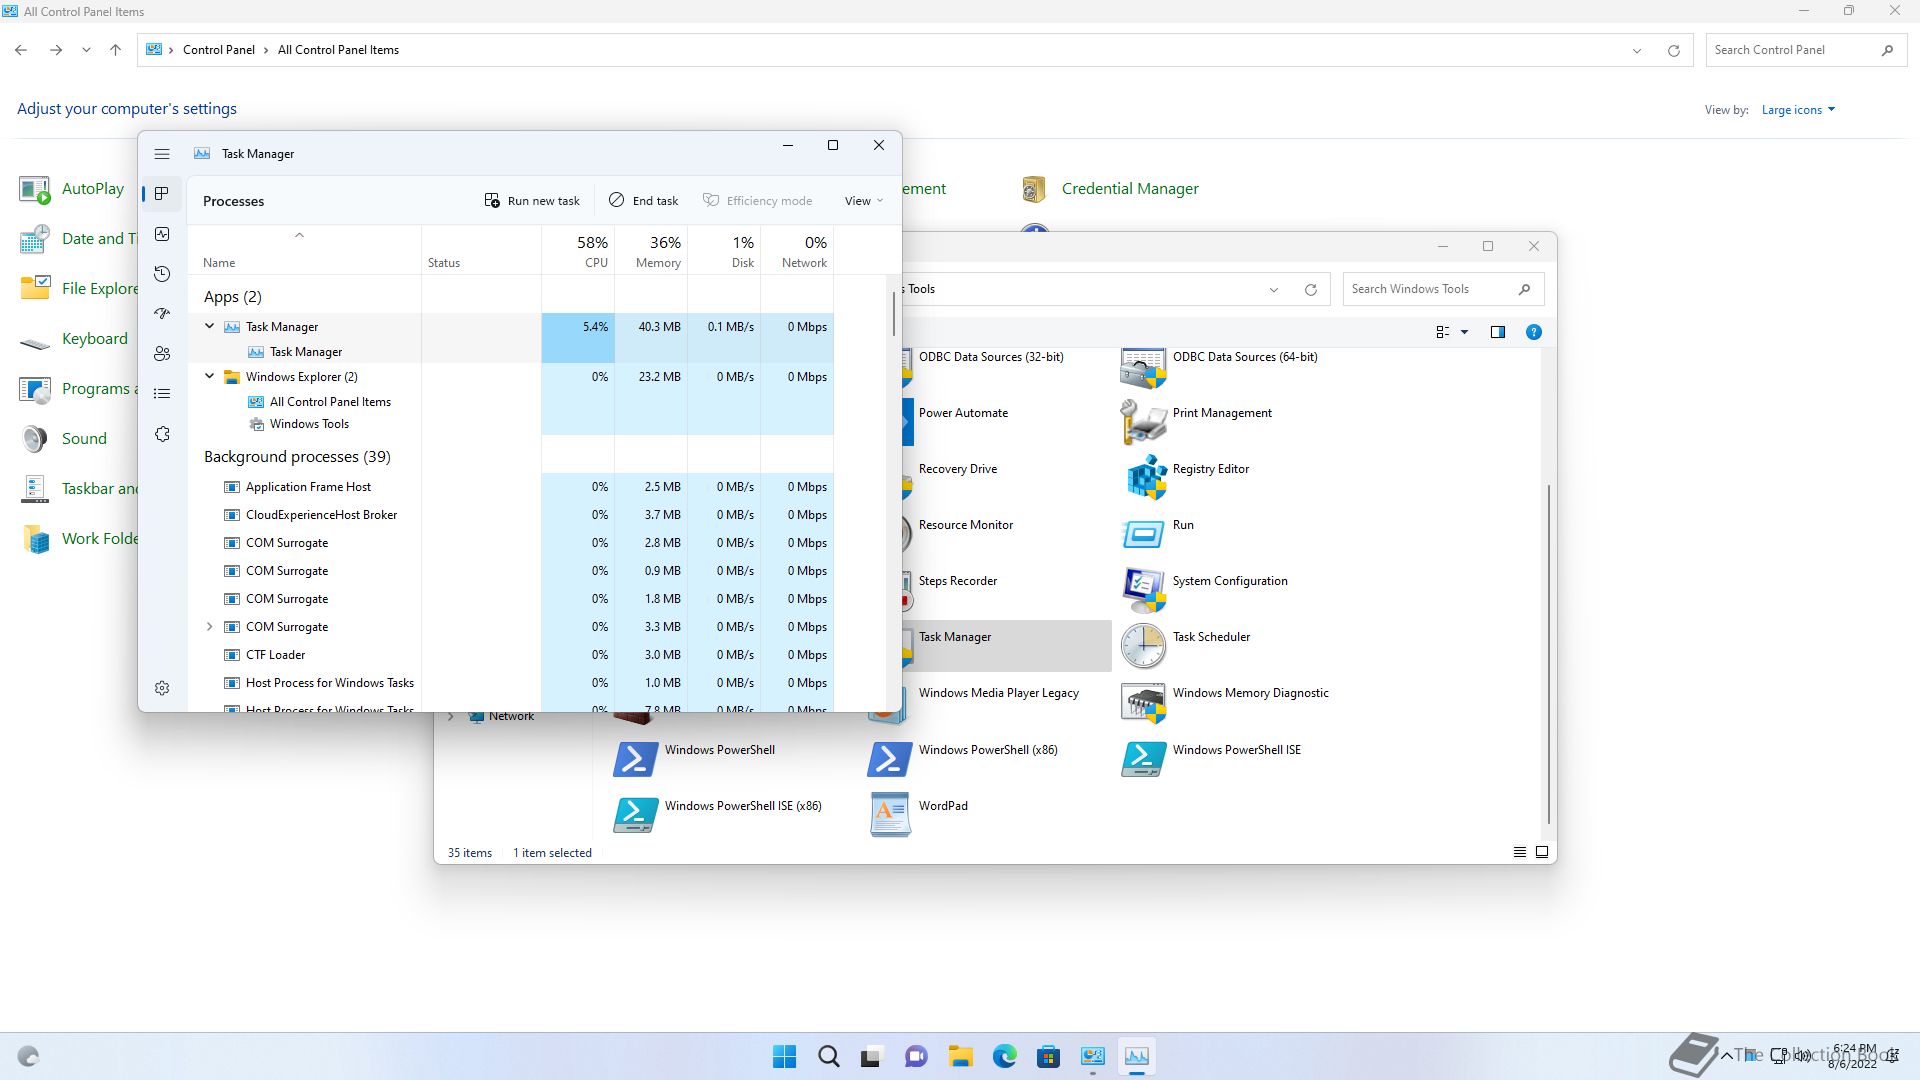The image size is (1920, 1080).
Task: Open Task Manager hamburger navigation menu
Action: [x=162, y=154]
